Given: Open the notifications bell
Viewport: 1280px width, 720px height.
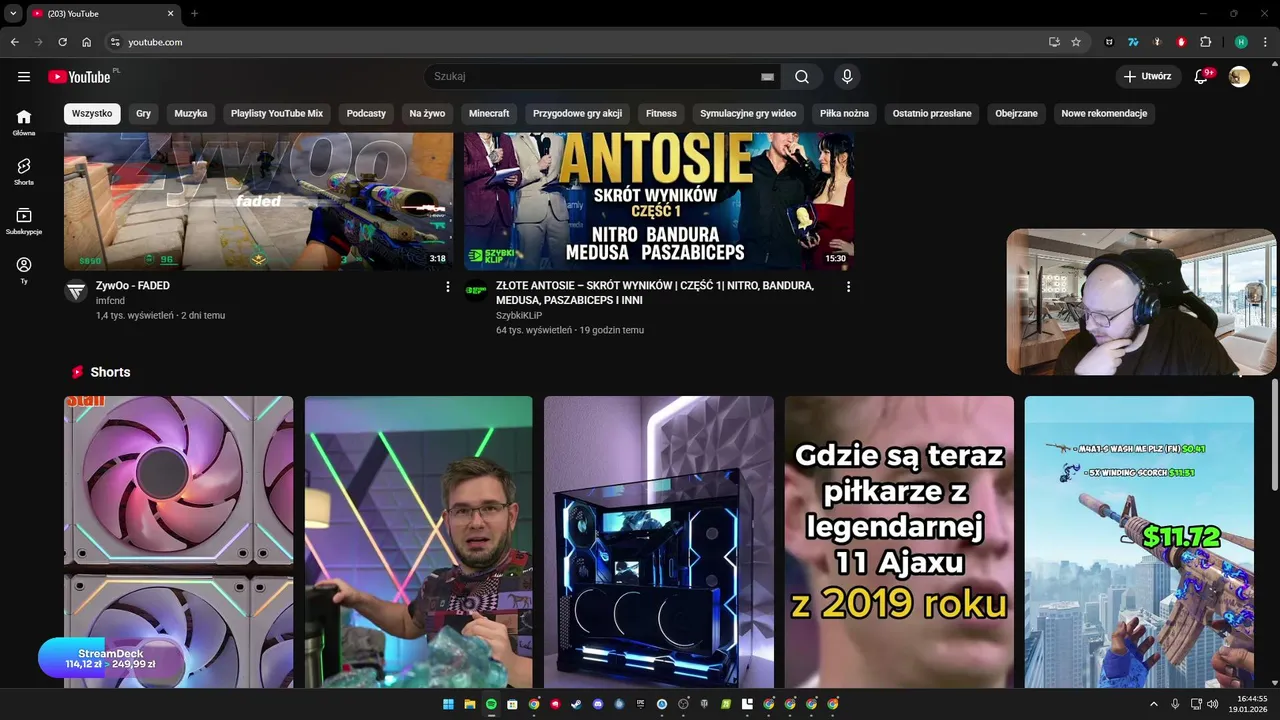Looking at the screenshot, I should (1202, 77).
